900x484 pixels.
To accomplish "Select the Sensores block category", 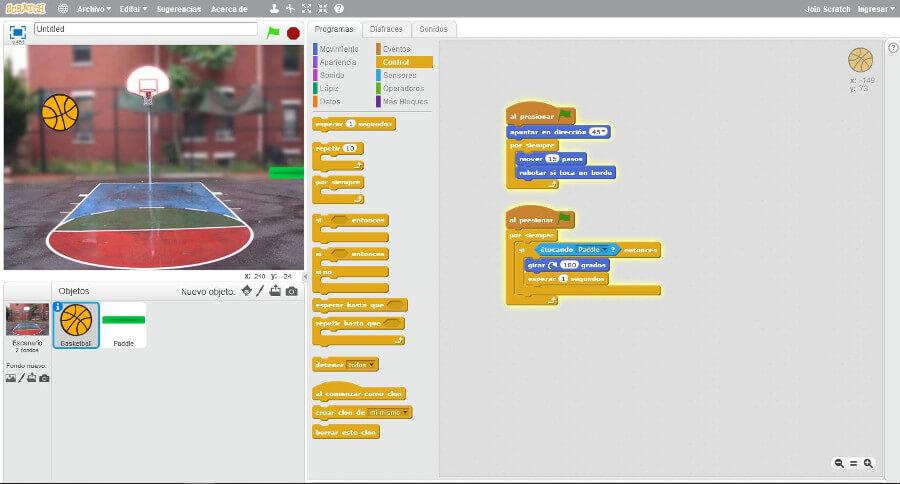I will pyautogui.click(x=399, y=75).
